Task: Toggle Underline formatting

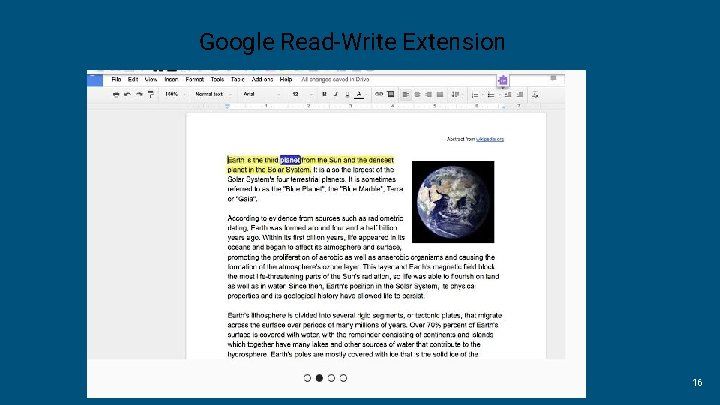Action: 347,95
